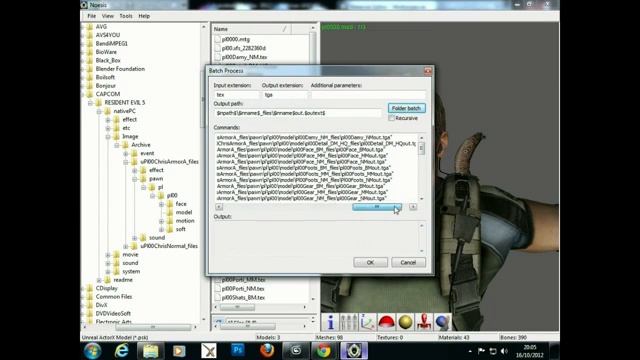Open the Help menu
Screen dimensions: 640x360
coord(144,16)
